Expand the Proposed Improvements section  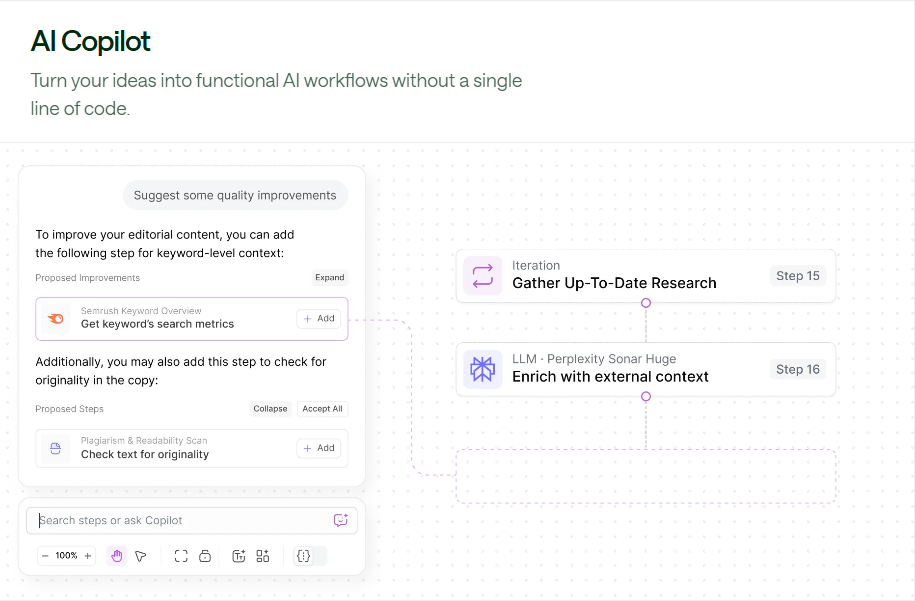point(329,278)
